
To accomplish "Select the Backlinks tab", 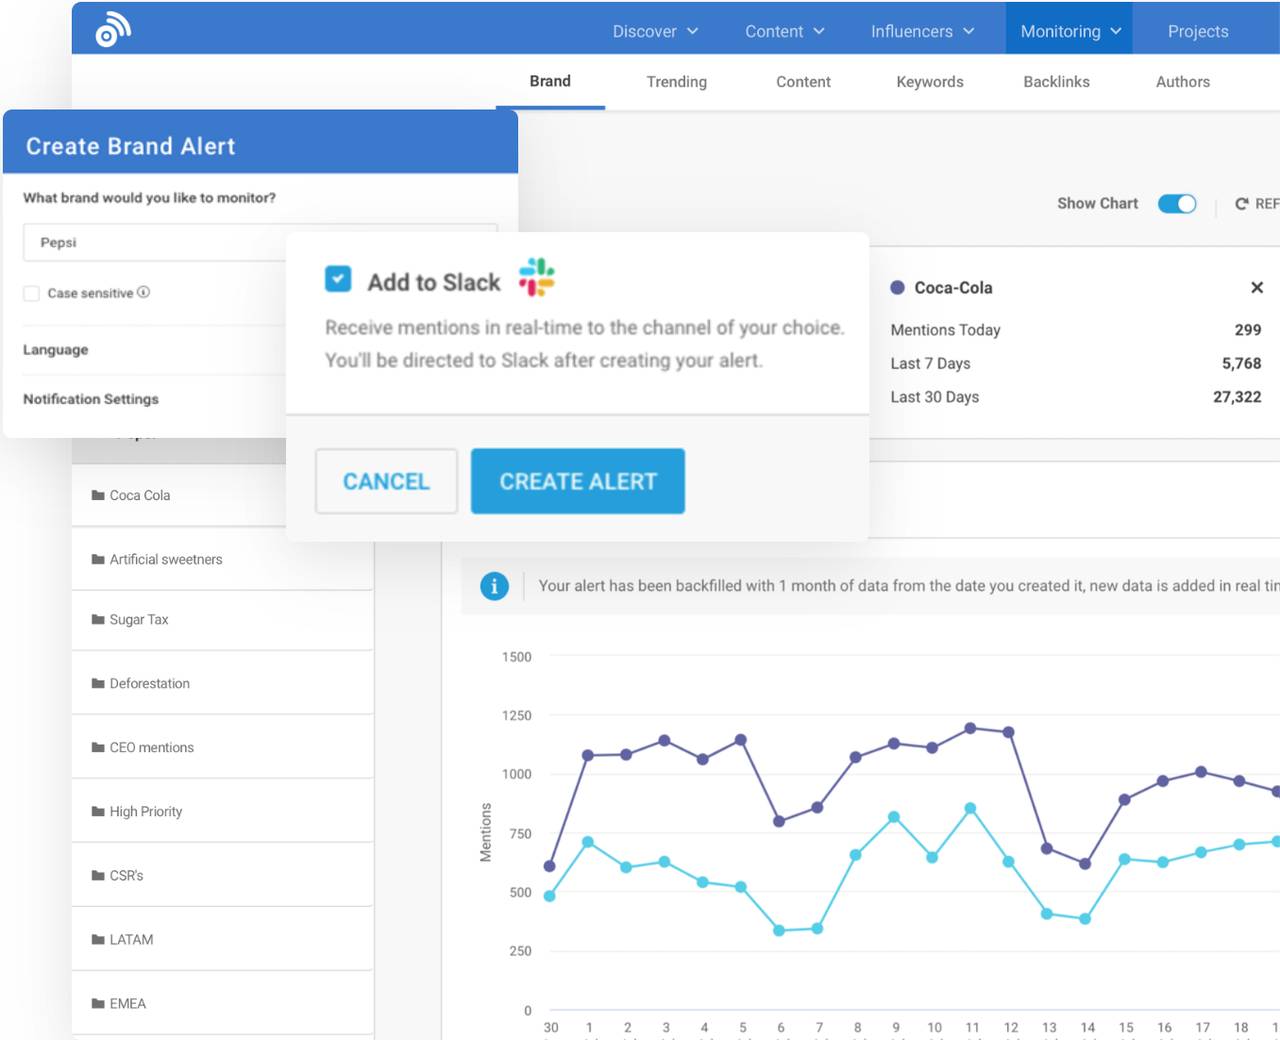I will [1056, 82].
